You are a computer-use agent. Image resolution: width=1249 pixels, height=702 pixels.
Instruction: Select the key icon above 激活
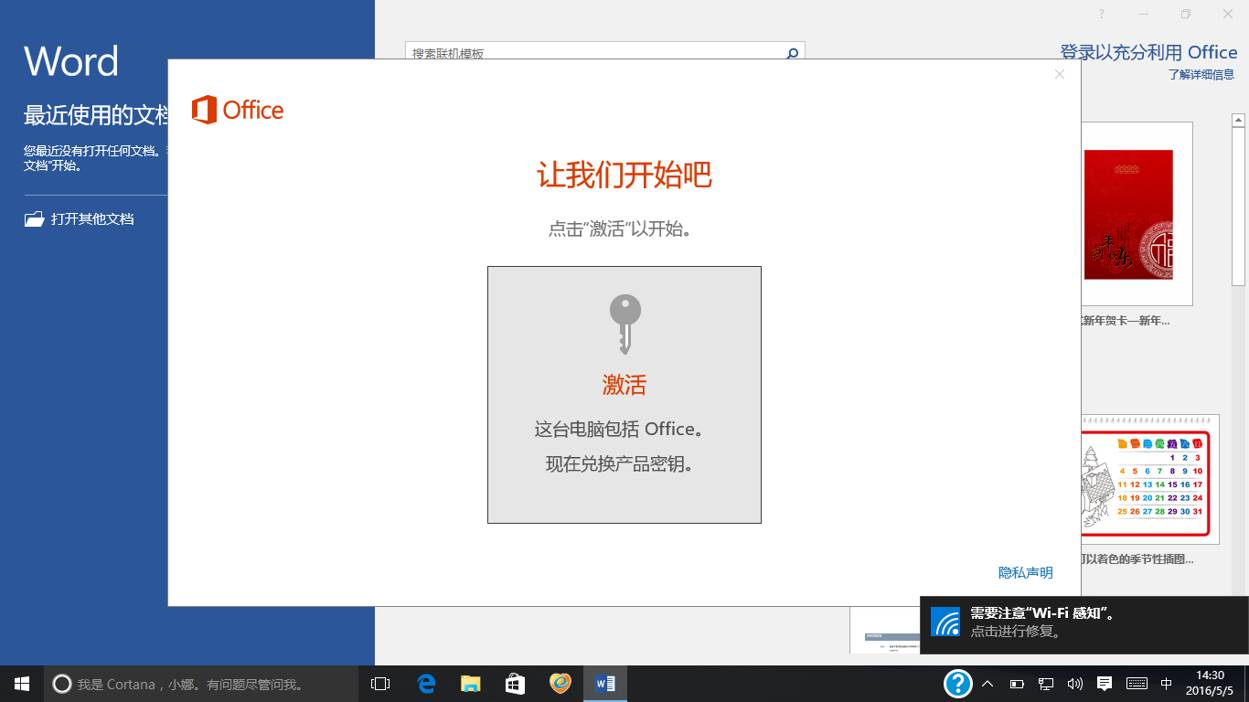624,323
